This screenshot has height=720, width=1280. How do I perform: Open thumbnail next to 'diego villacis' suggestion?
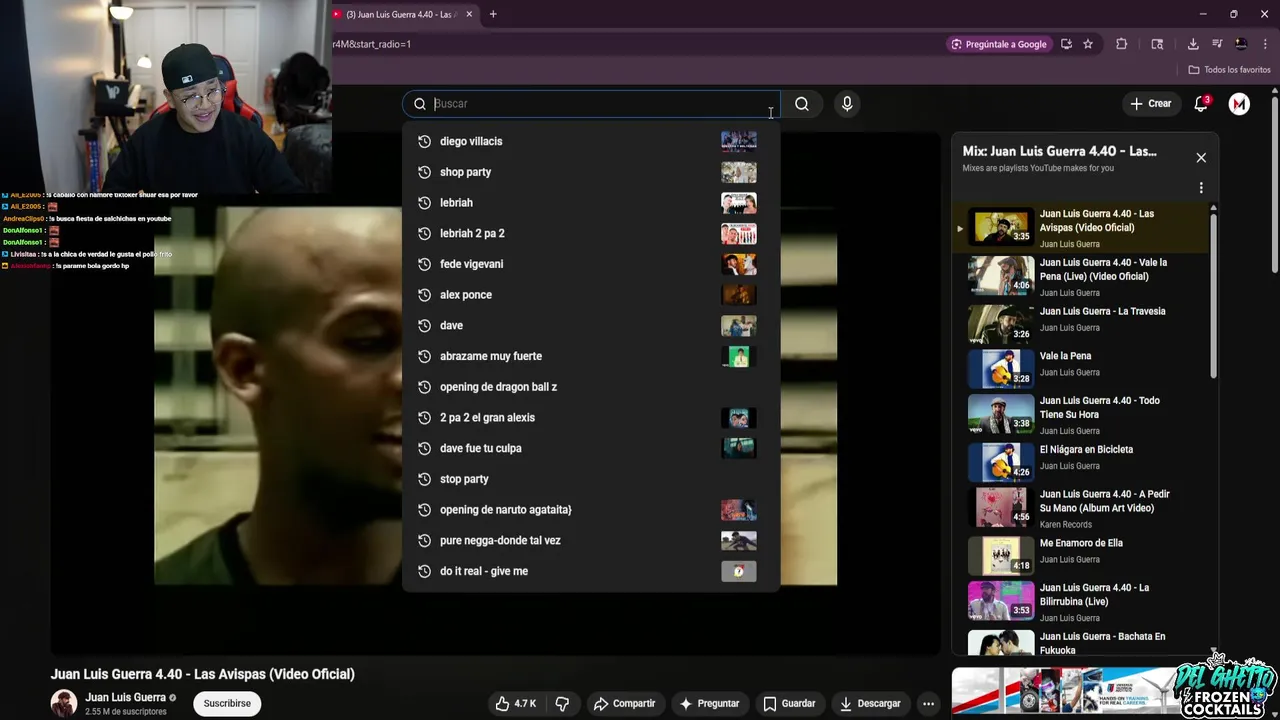pyautogui.click(x=739, y=141)
